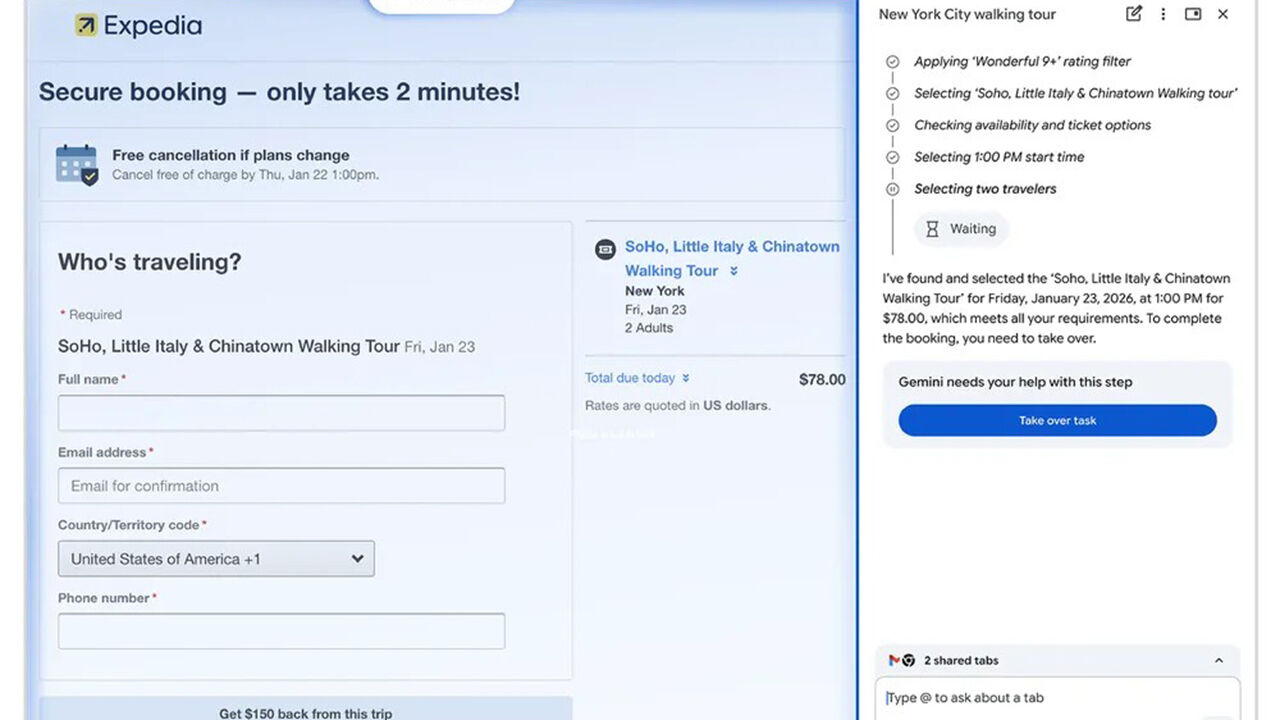The image size is (1280, 720).
Task: Close the Gemini side panel
Action: click(1223, 14)
